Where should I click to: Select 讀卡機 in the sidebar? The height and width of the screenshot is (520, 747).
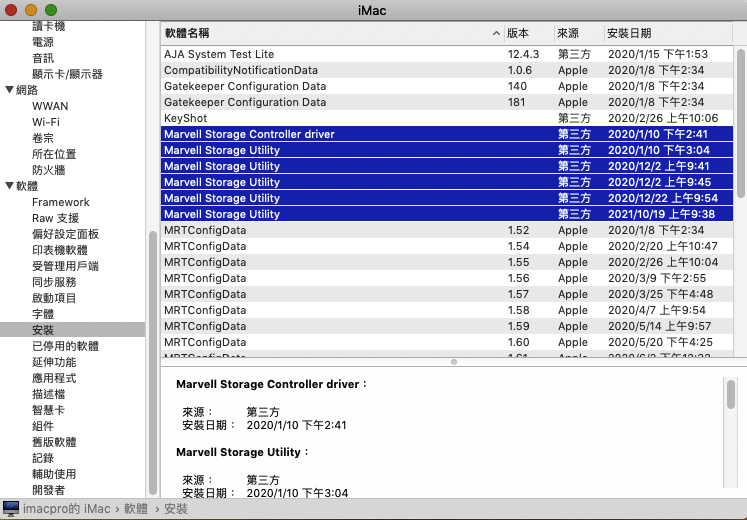[x=49, y=26]
